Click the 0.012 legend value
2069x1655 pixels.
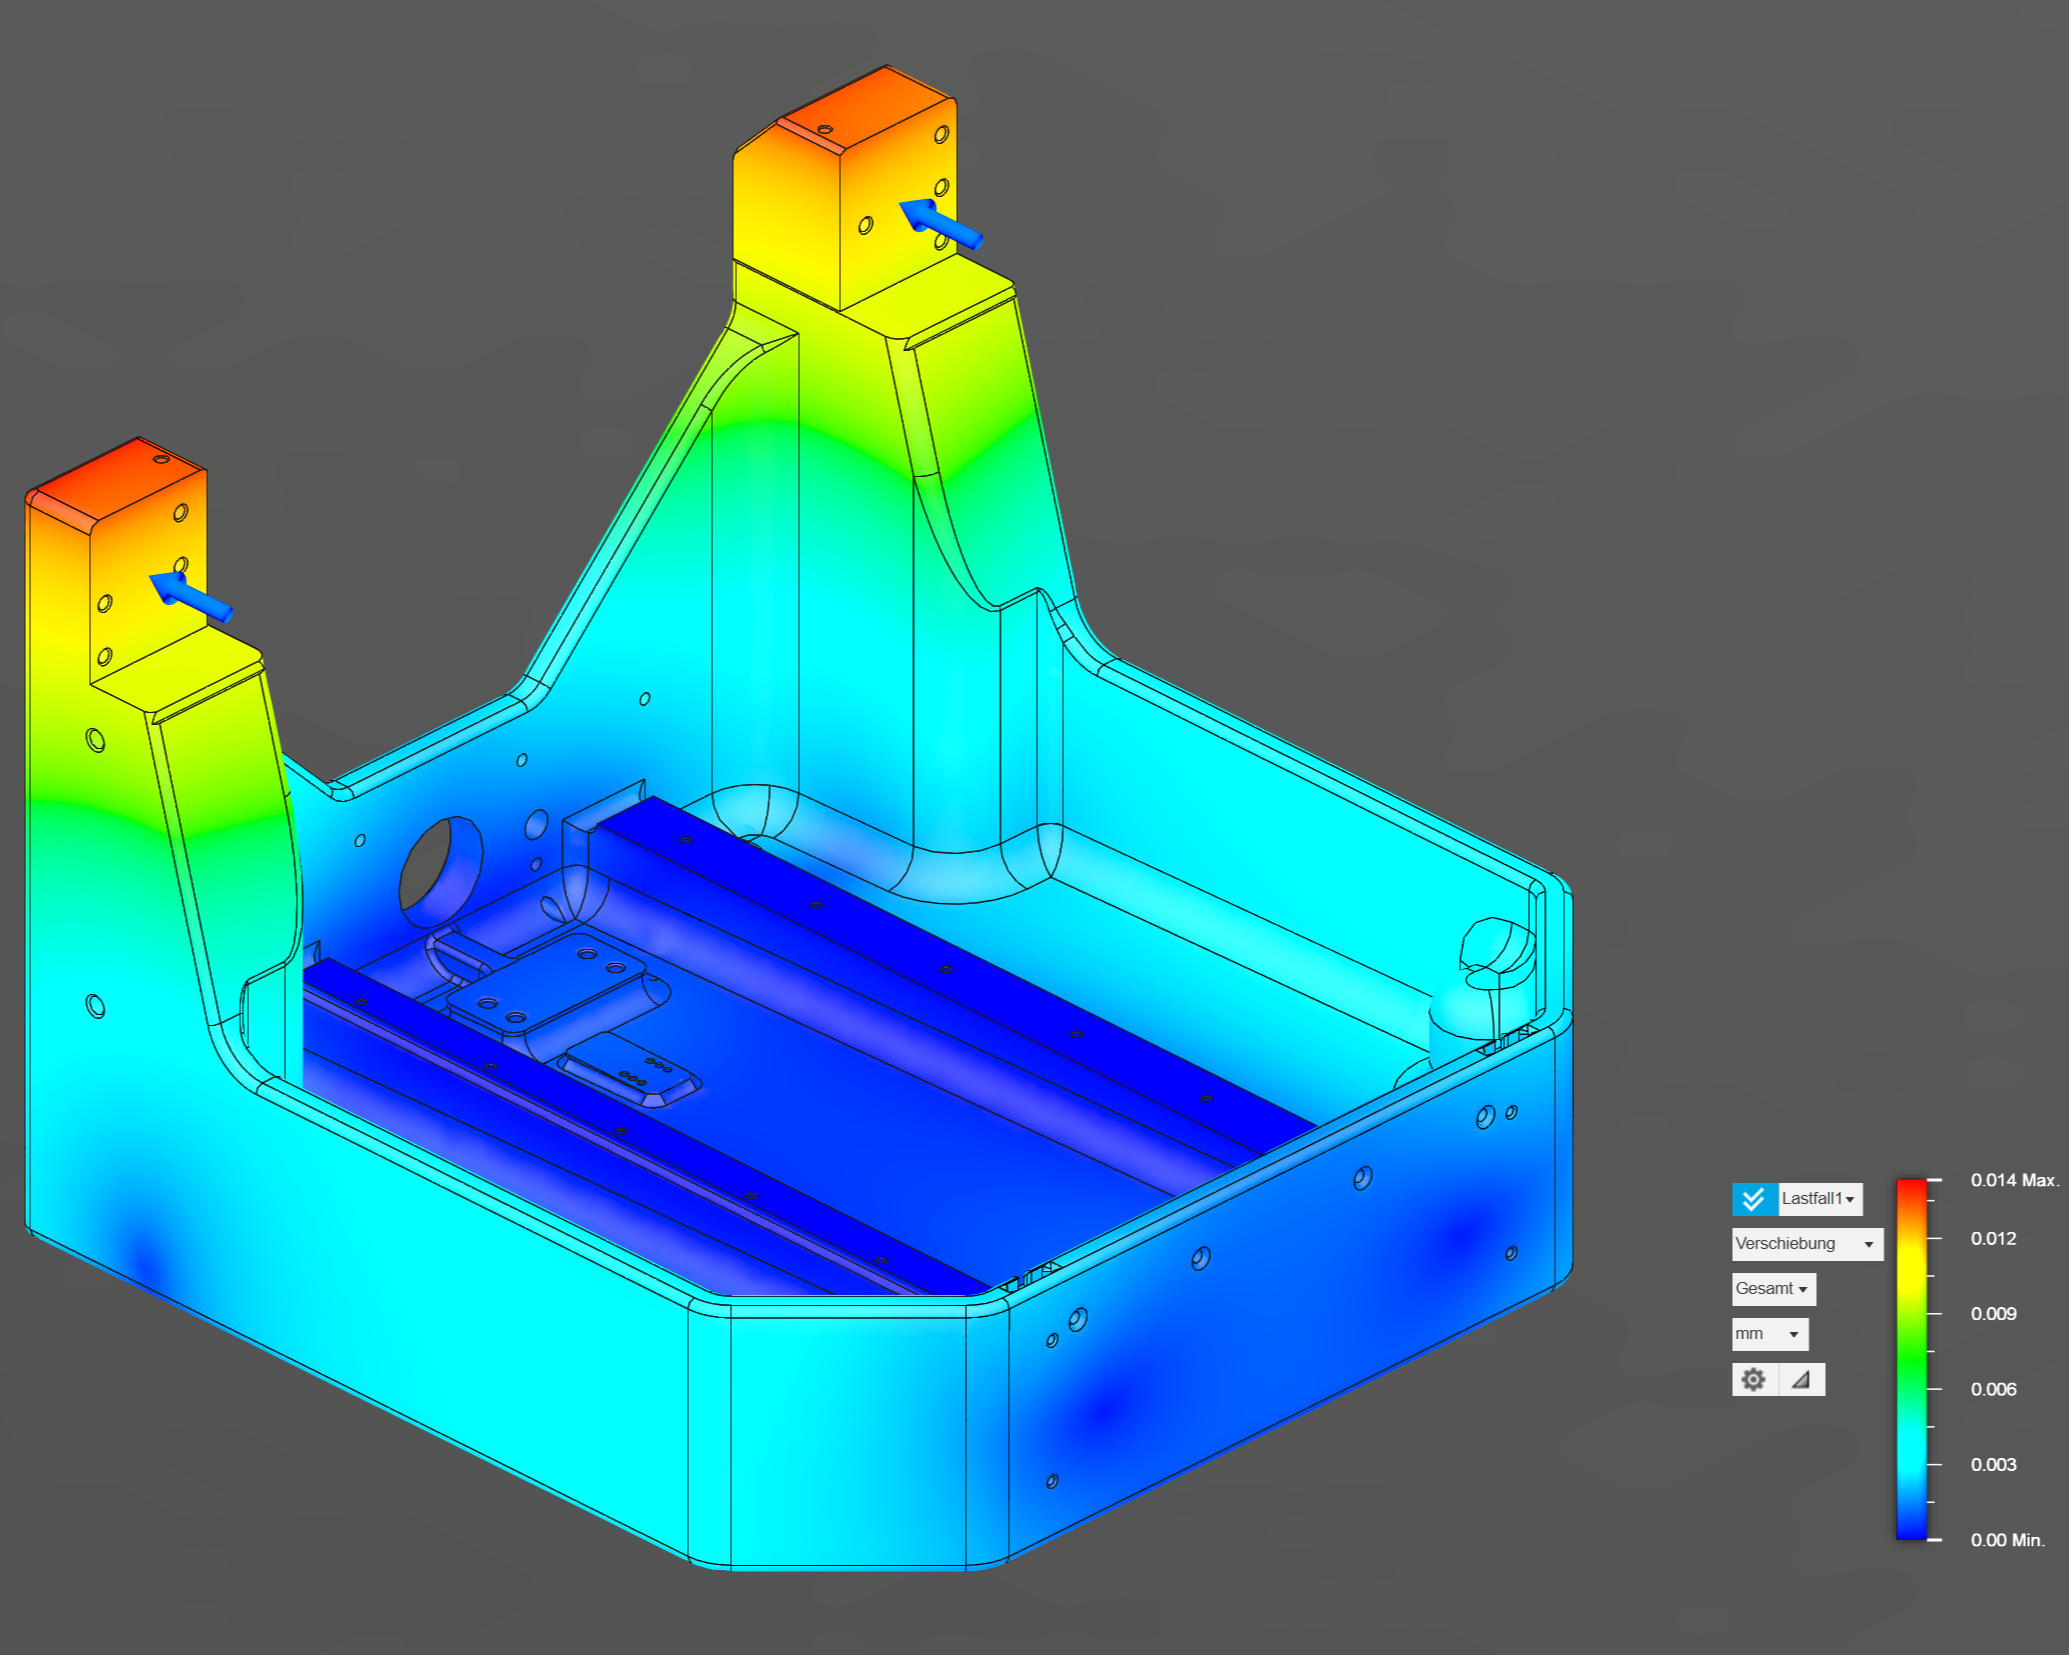click(1993, 1238)
